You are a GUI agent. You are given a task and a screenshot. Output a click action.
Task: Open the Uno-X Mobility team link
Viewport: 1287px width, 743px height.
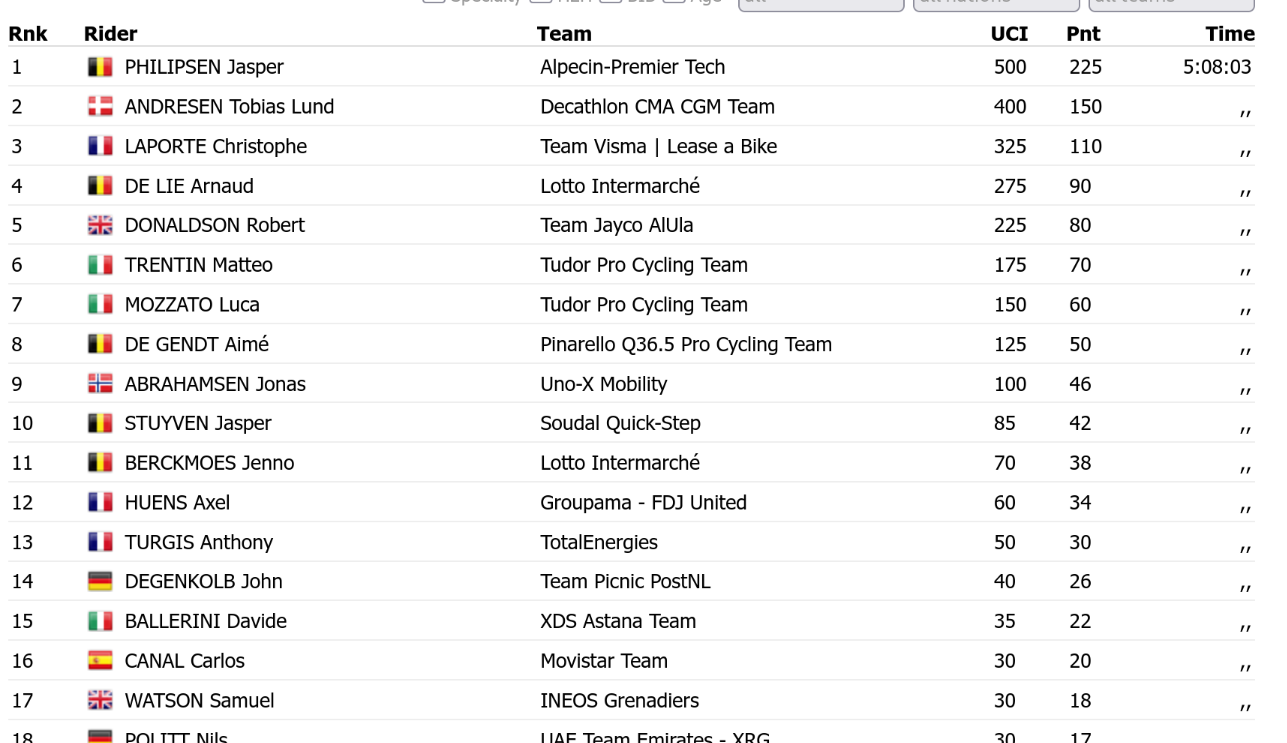pyautogui.click(x=604, y=384)
